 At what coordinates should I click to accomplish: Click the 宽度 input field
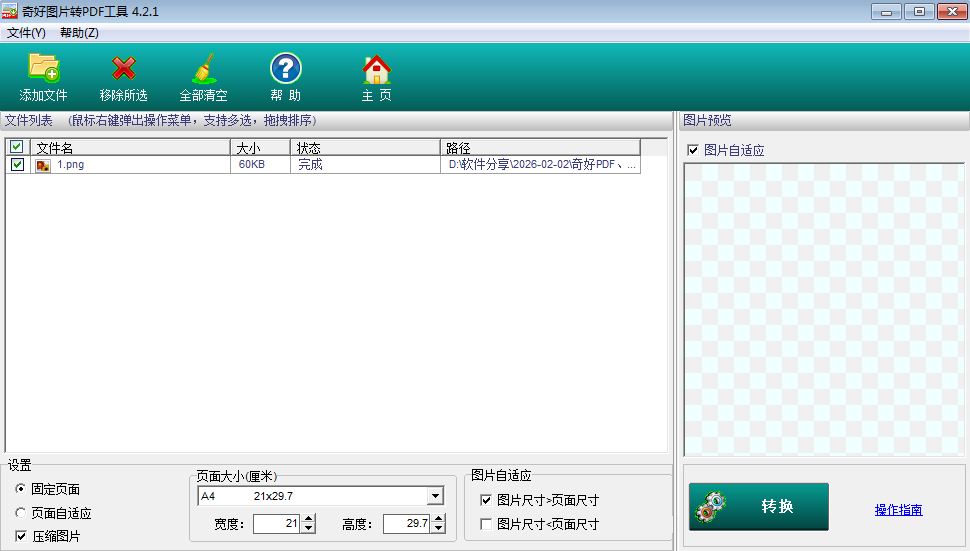276,523
